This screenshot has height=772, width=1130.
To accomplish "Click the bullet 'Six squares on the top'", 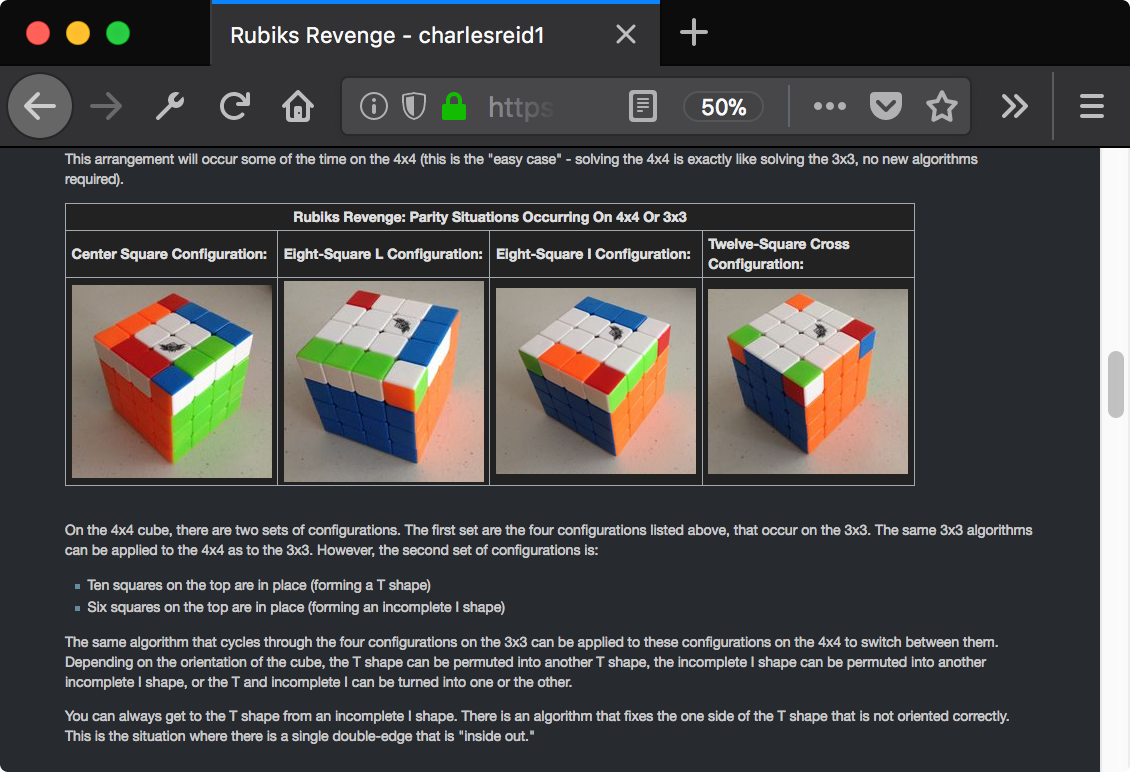I will tap(295, 607).
